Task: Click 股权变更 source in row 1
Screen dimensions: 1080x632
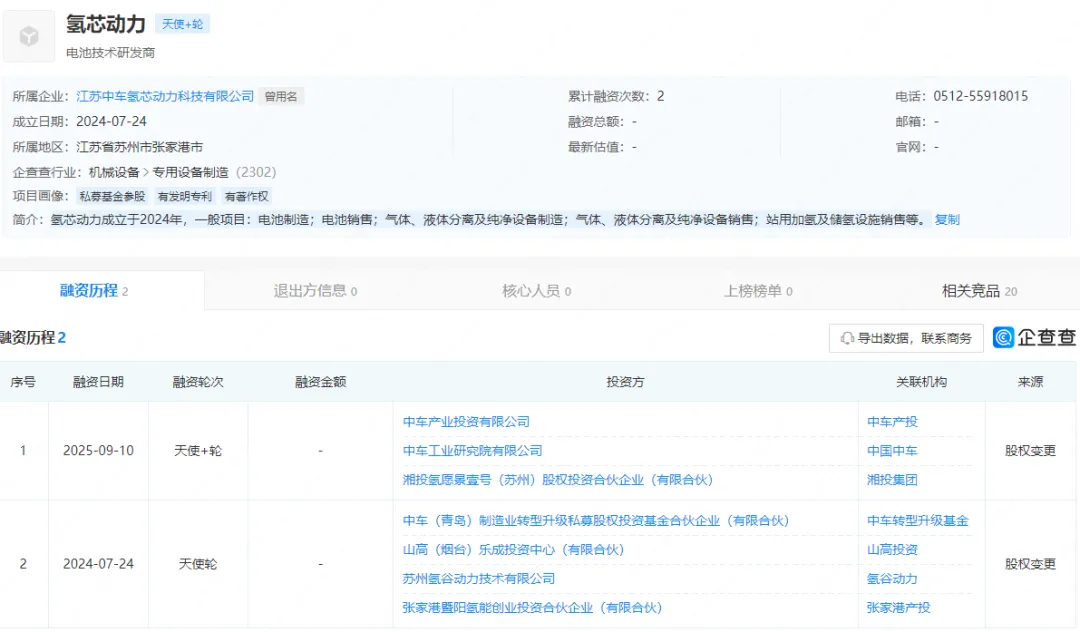Action: 1030,450
